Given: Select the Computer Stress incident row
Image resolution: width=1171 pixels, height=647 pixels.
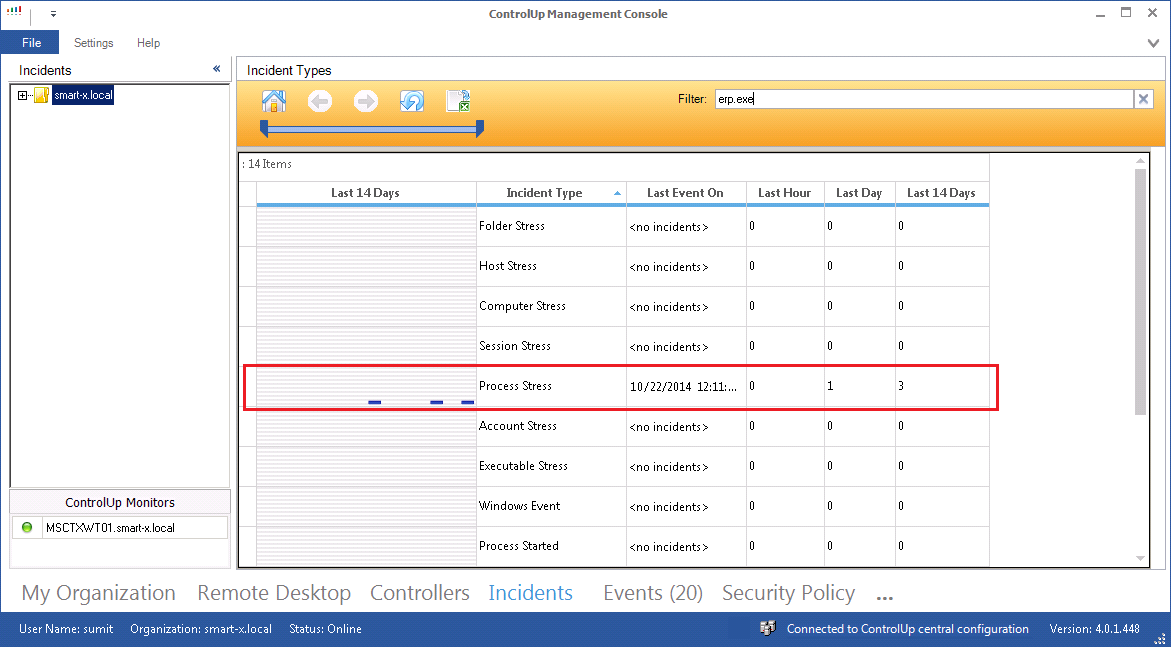Looking at the screenshot, I should [615, 306].
